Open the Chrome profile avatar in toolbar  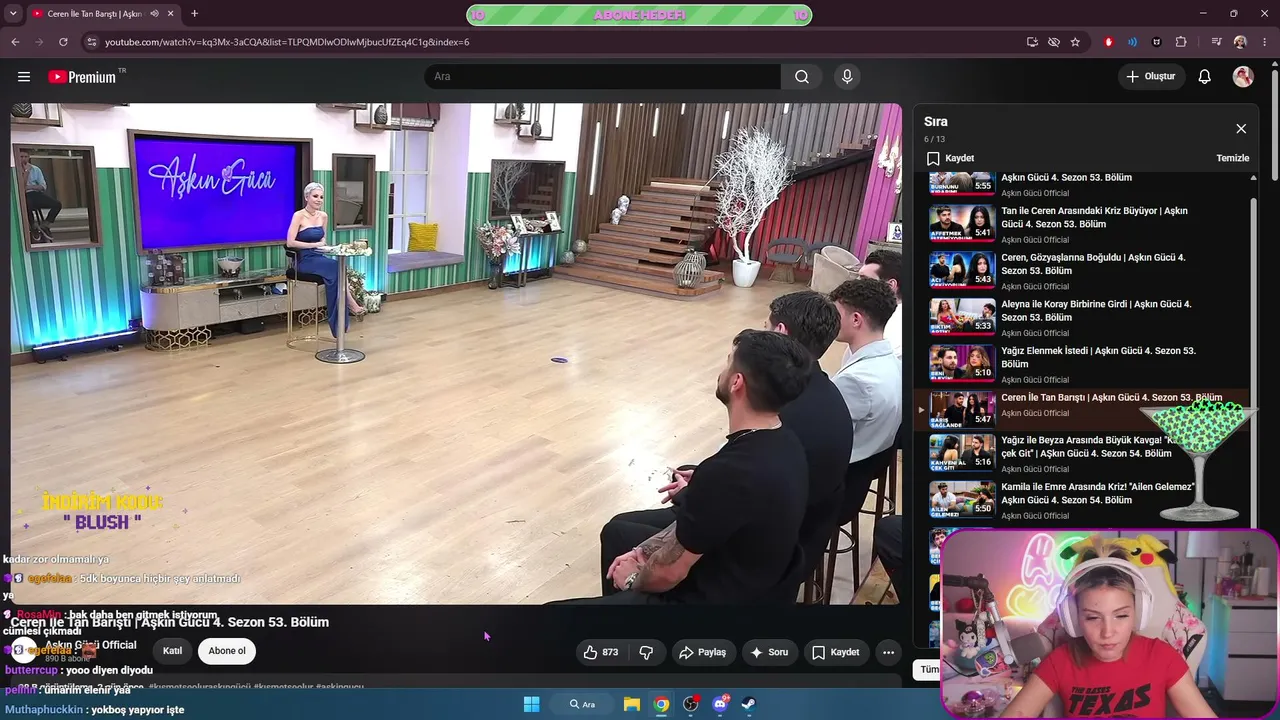click(x=1240, y=42)
